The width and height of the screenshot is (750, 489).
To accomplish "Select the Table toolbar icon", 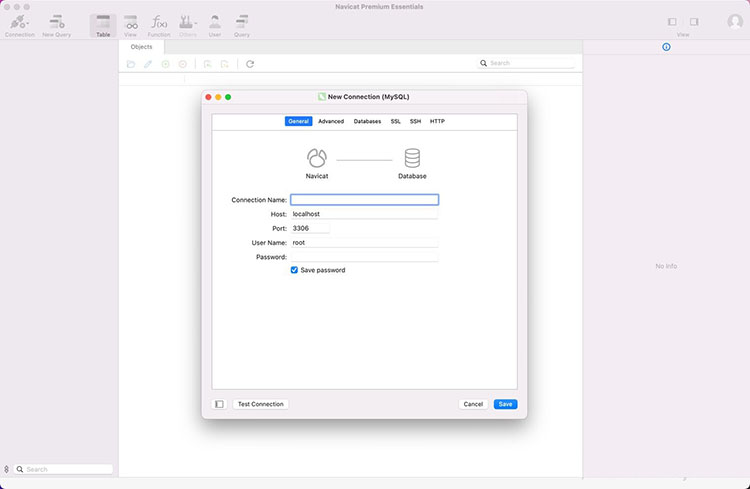I will point(103,25).
